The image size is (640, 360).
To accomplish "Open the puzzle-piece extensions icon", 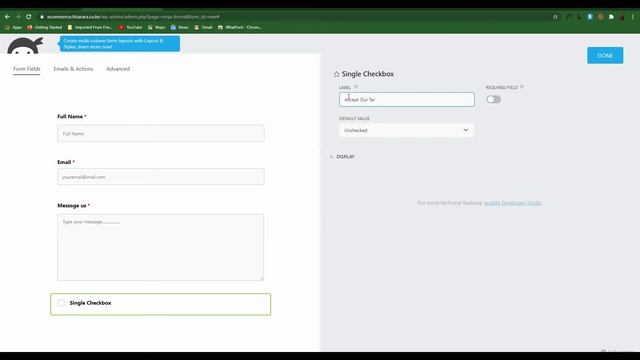I will click(x=611, y=17).
